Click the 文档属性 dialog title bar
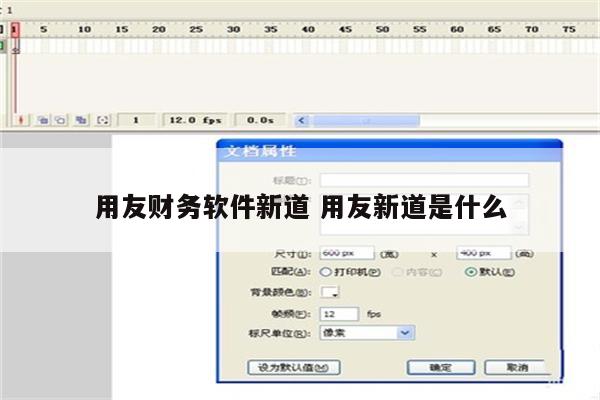Image resolution: width=600 pixels, height=400 pixels. click(390, 151)
